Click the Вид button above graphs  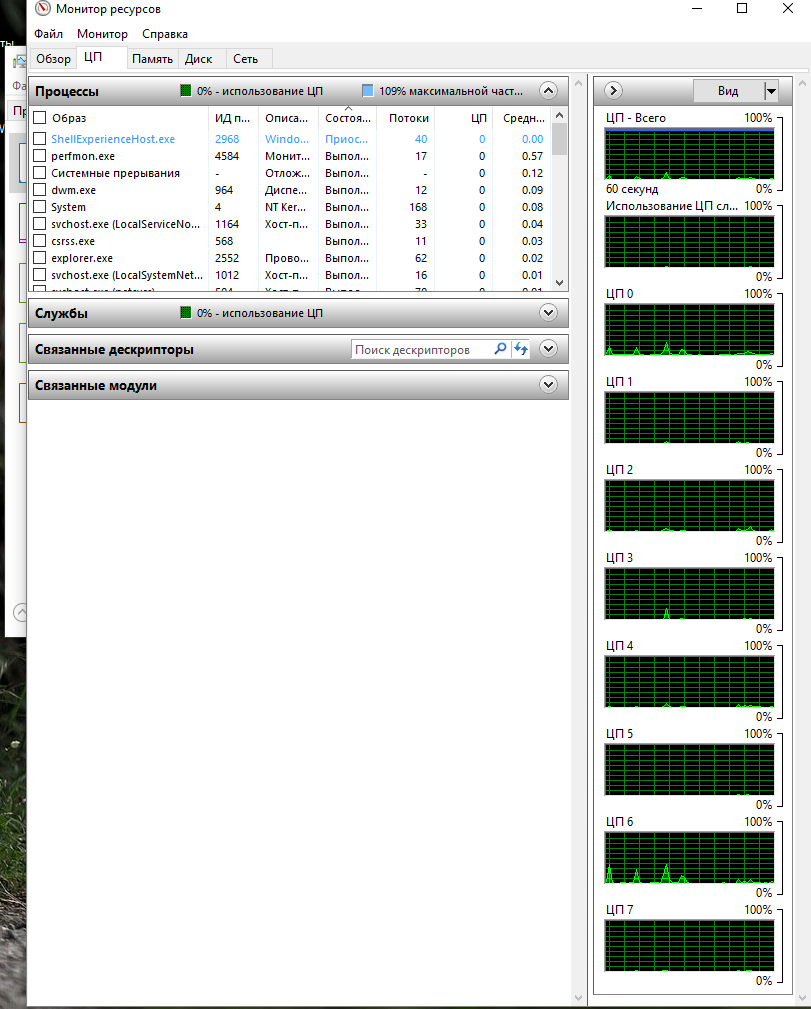pos(728,91)
